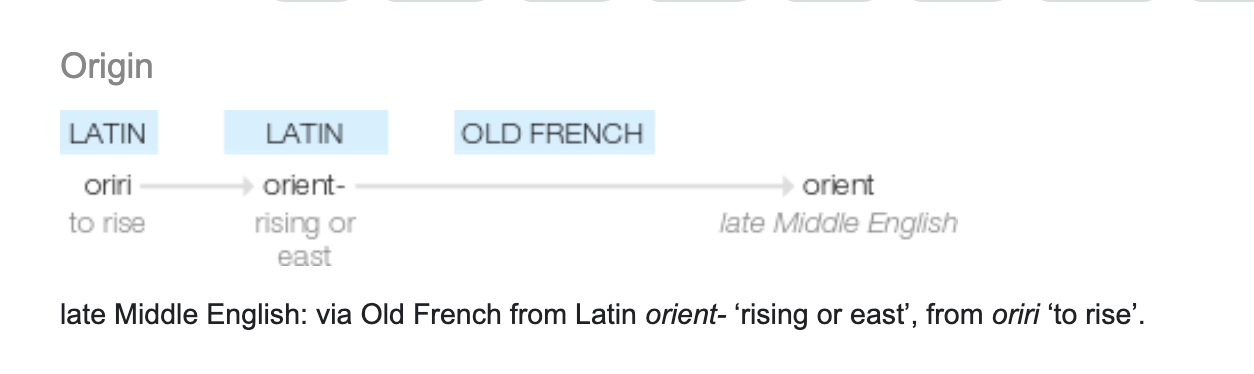Click the OLD FRENCH language label
The width and height of the screenshot is (1254, 374).
coord(553,133)
